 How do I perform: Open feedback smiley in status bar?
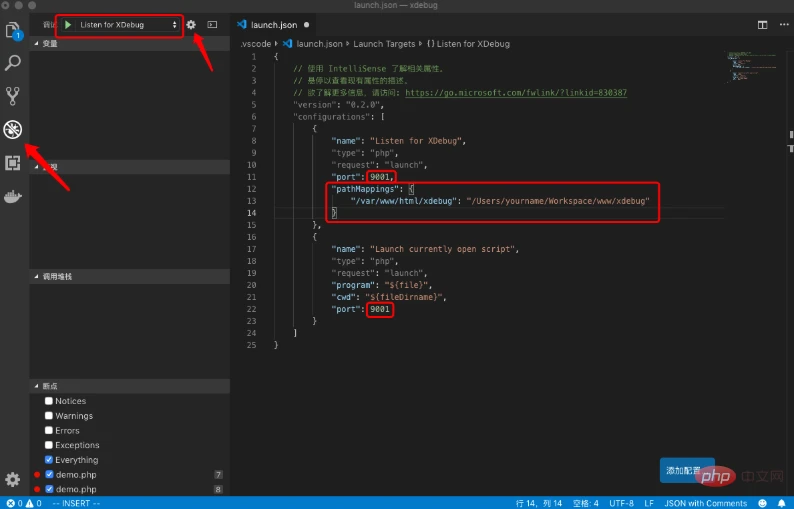pos(763,503)
